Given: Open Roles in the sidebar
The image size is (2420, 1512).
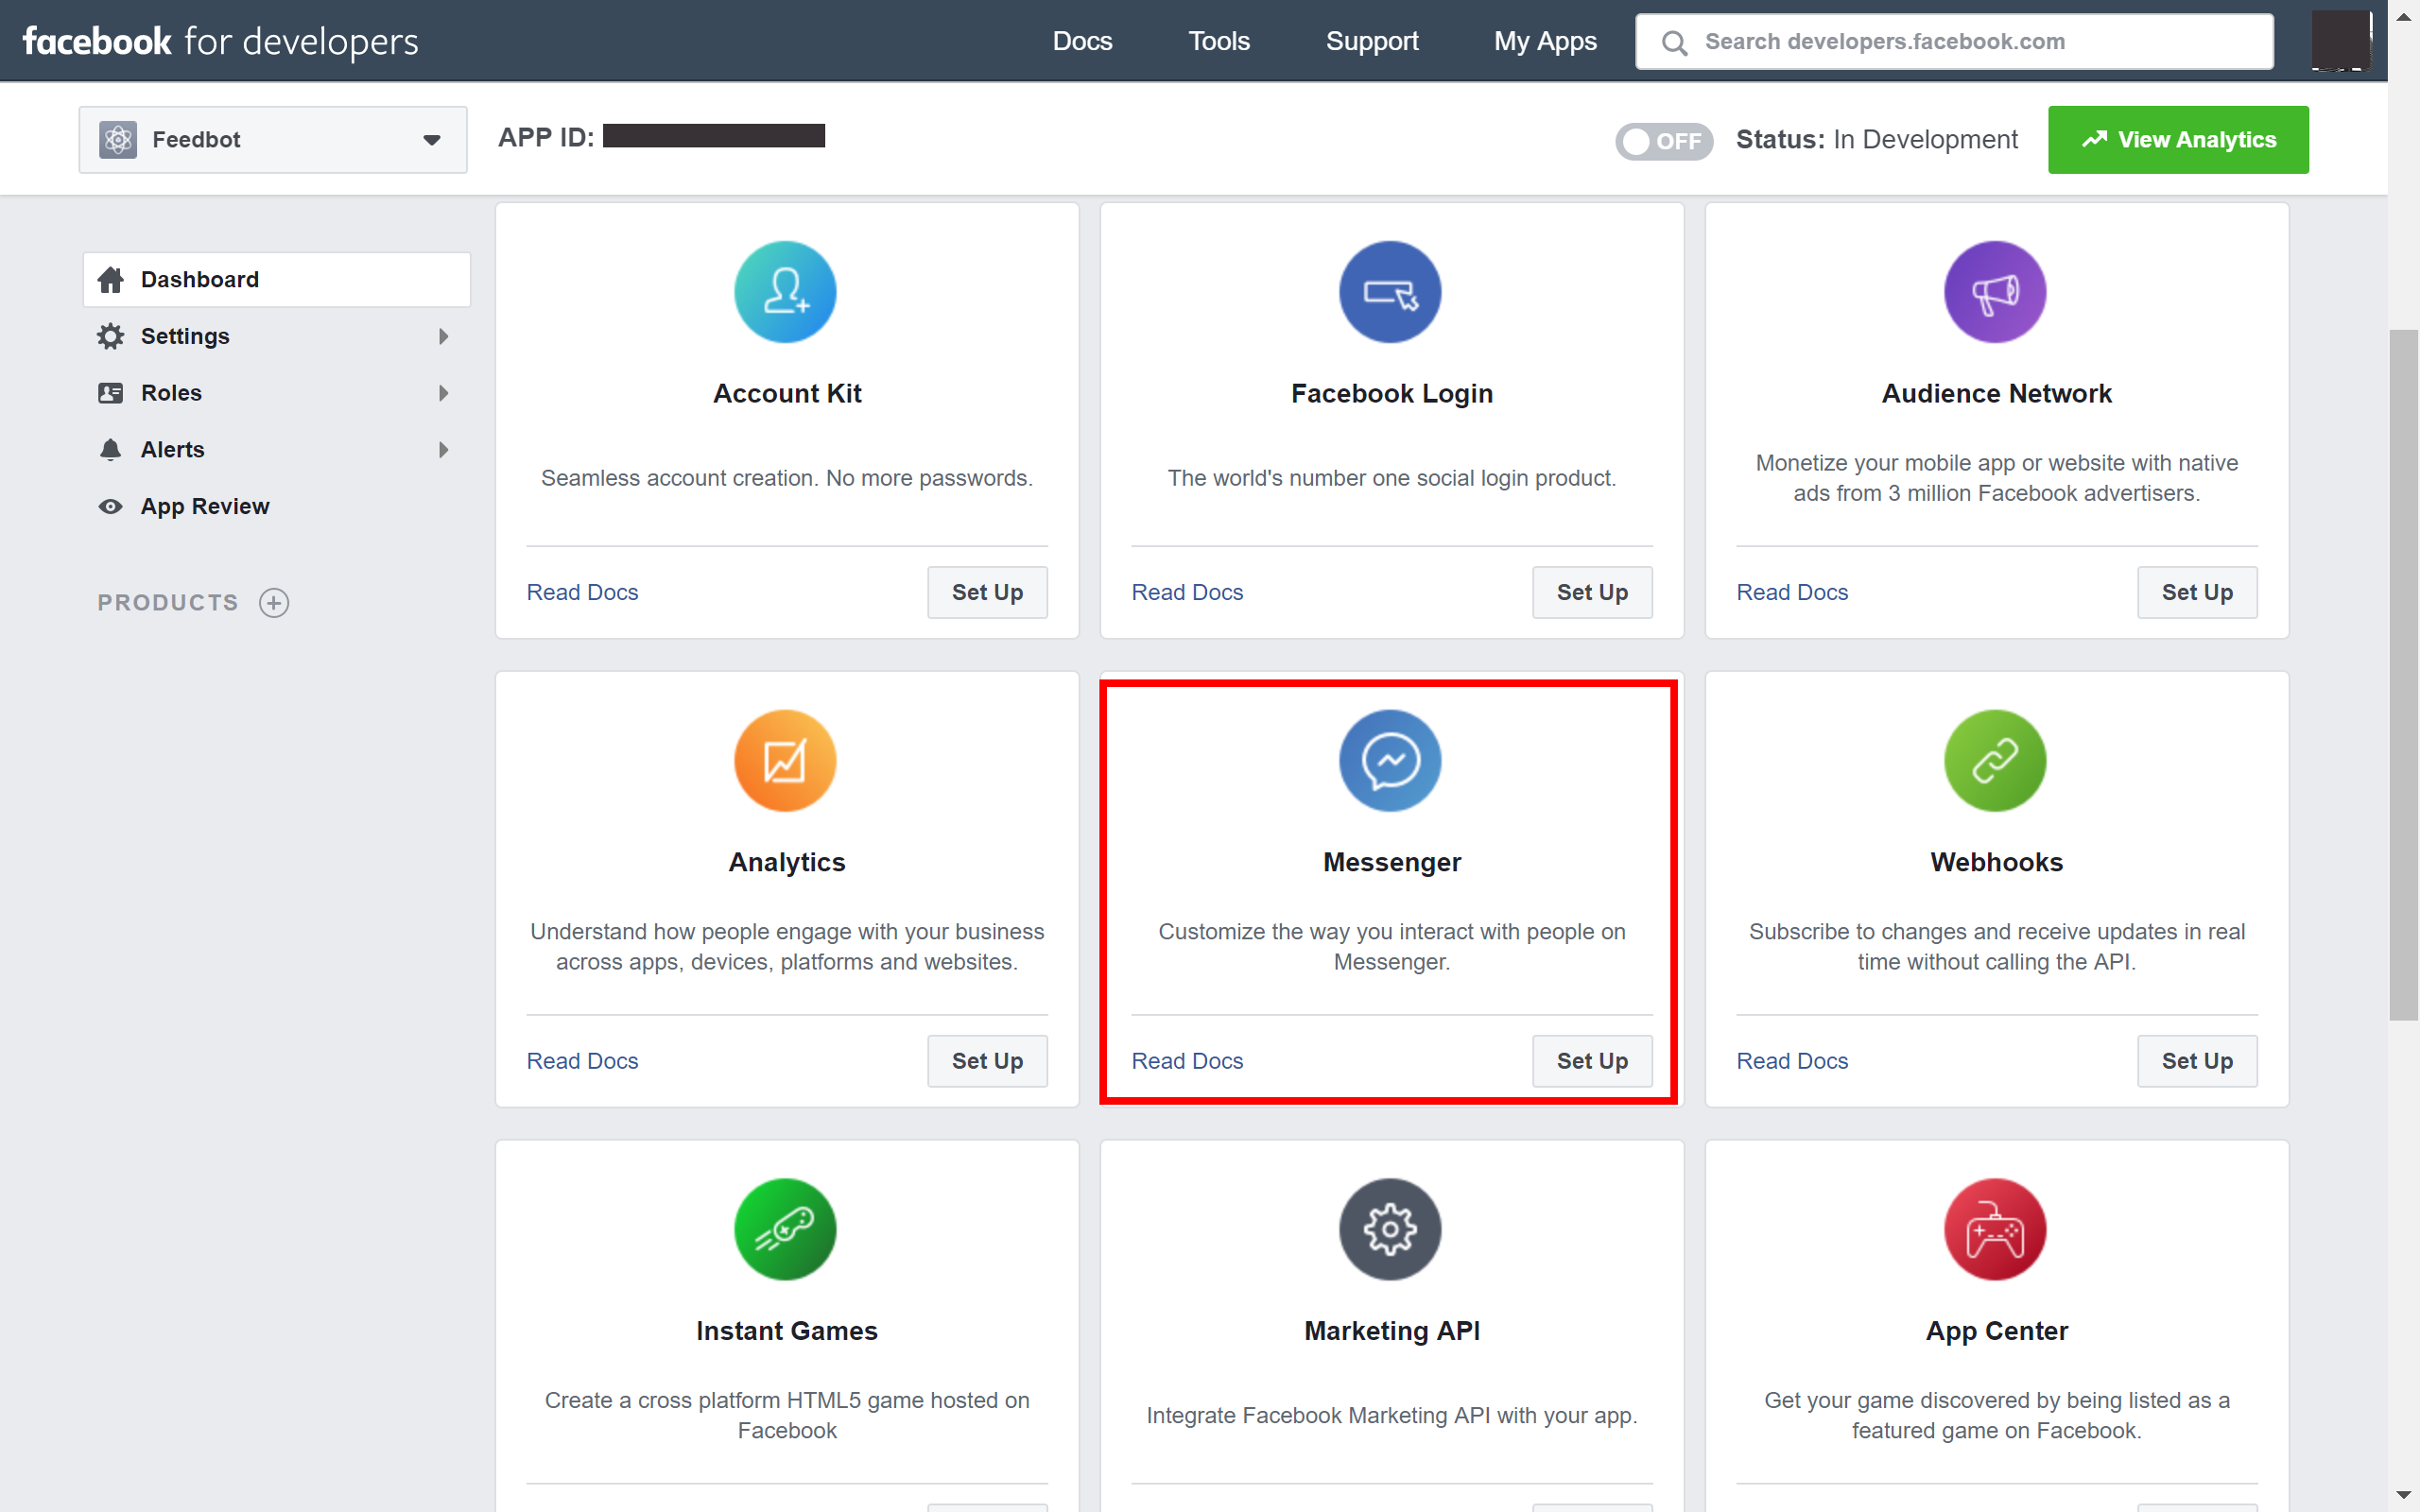Looking at the screenshot, I should 276,393.
